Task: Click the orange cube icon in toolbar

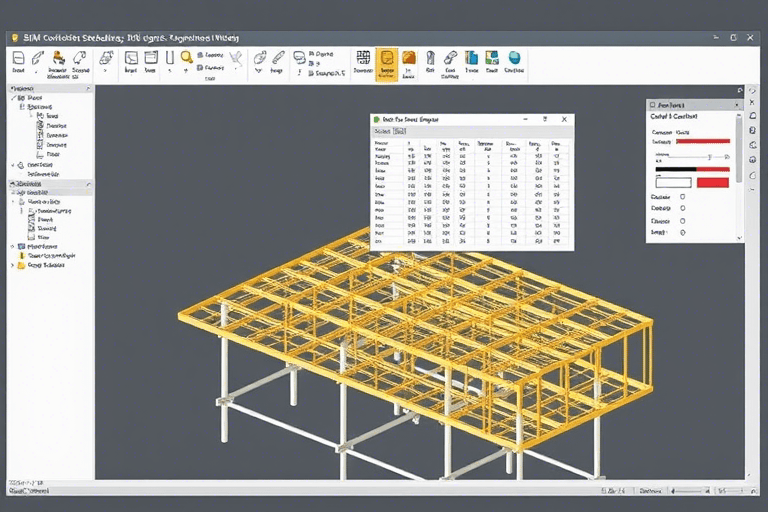Action: (x=409, y=58)
